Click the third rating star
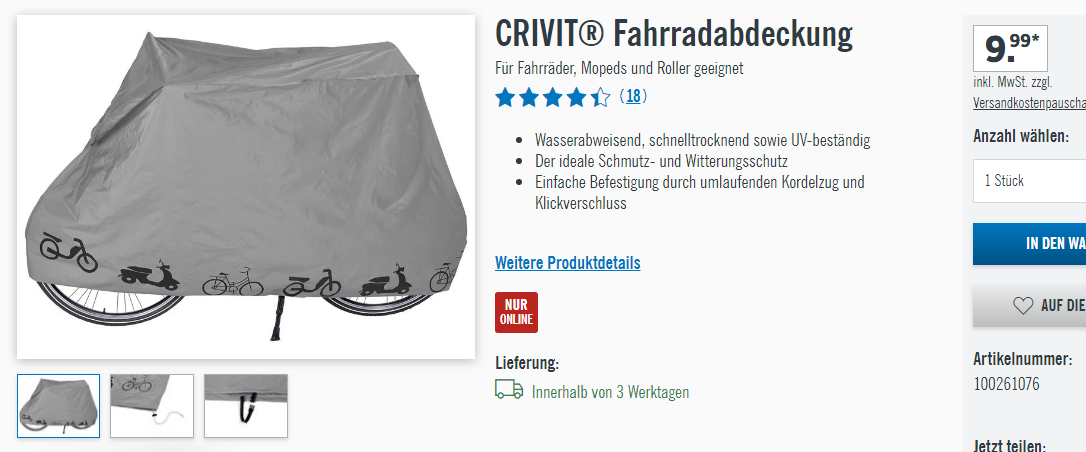The width and height of the screenshot is (1086, 452). (553, 98)
